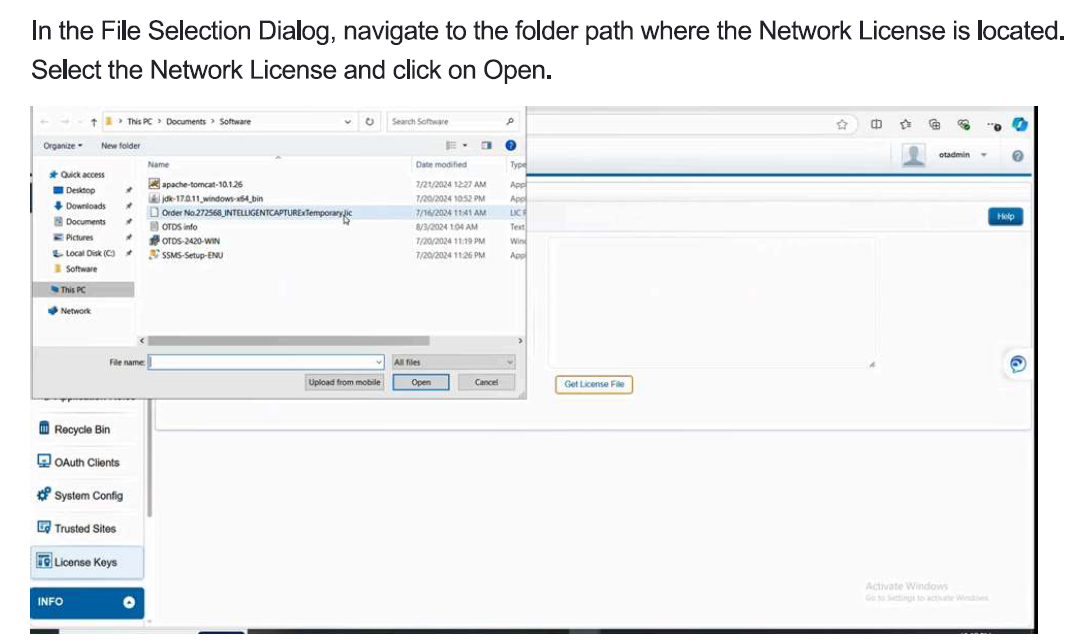
Task: Open the All files type dropdown
Action: pyautogui.click(x=454, y=362)
